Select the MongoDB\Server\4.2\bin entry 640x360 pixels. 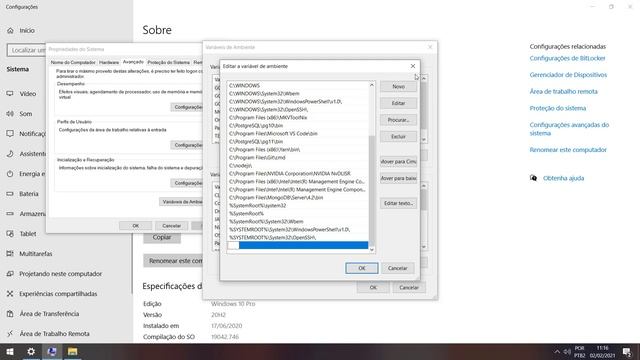298,198
